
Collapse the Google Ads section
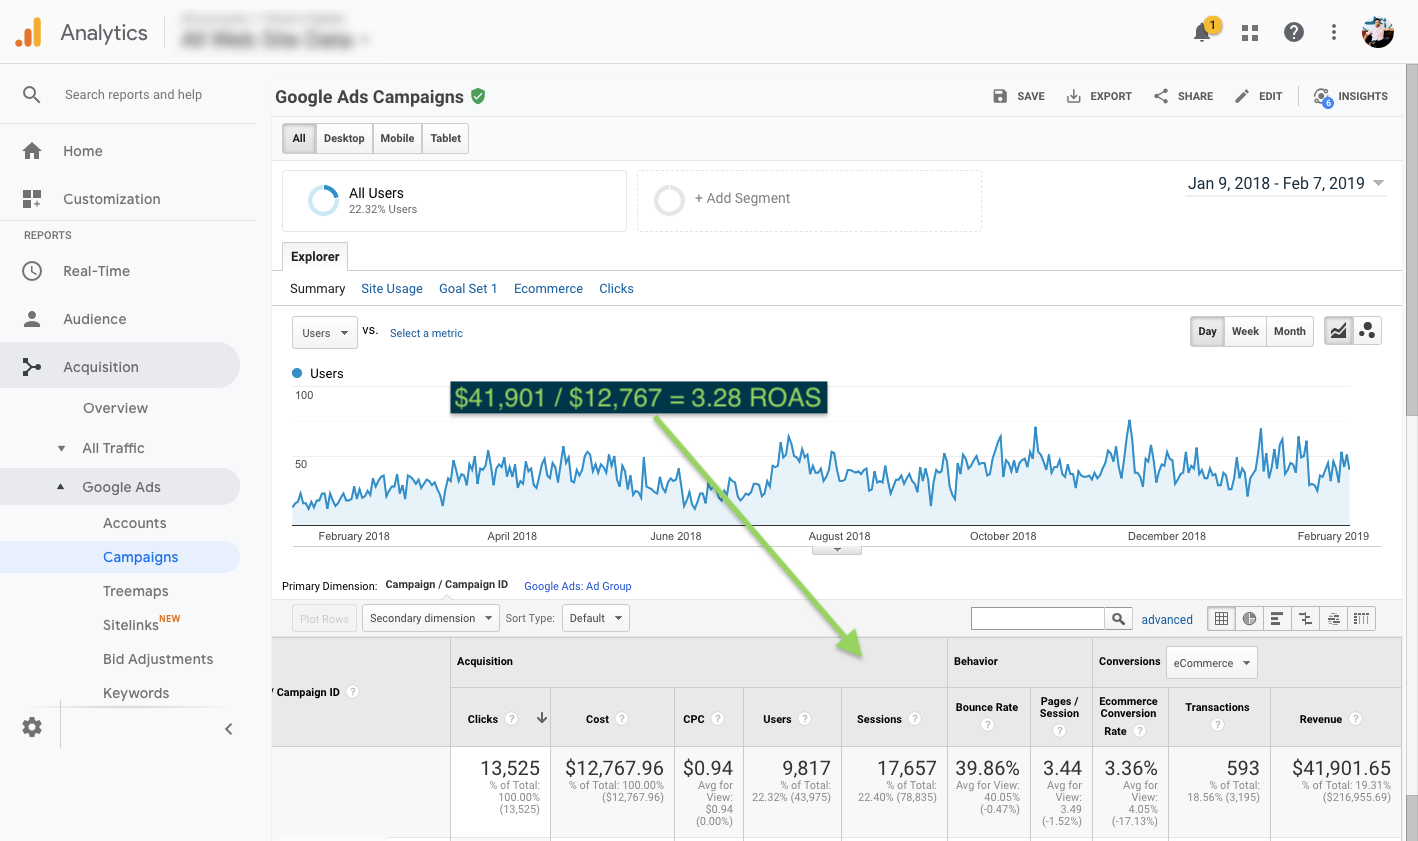pyautogui.click(x=60, y=487)
